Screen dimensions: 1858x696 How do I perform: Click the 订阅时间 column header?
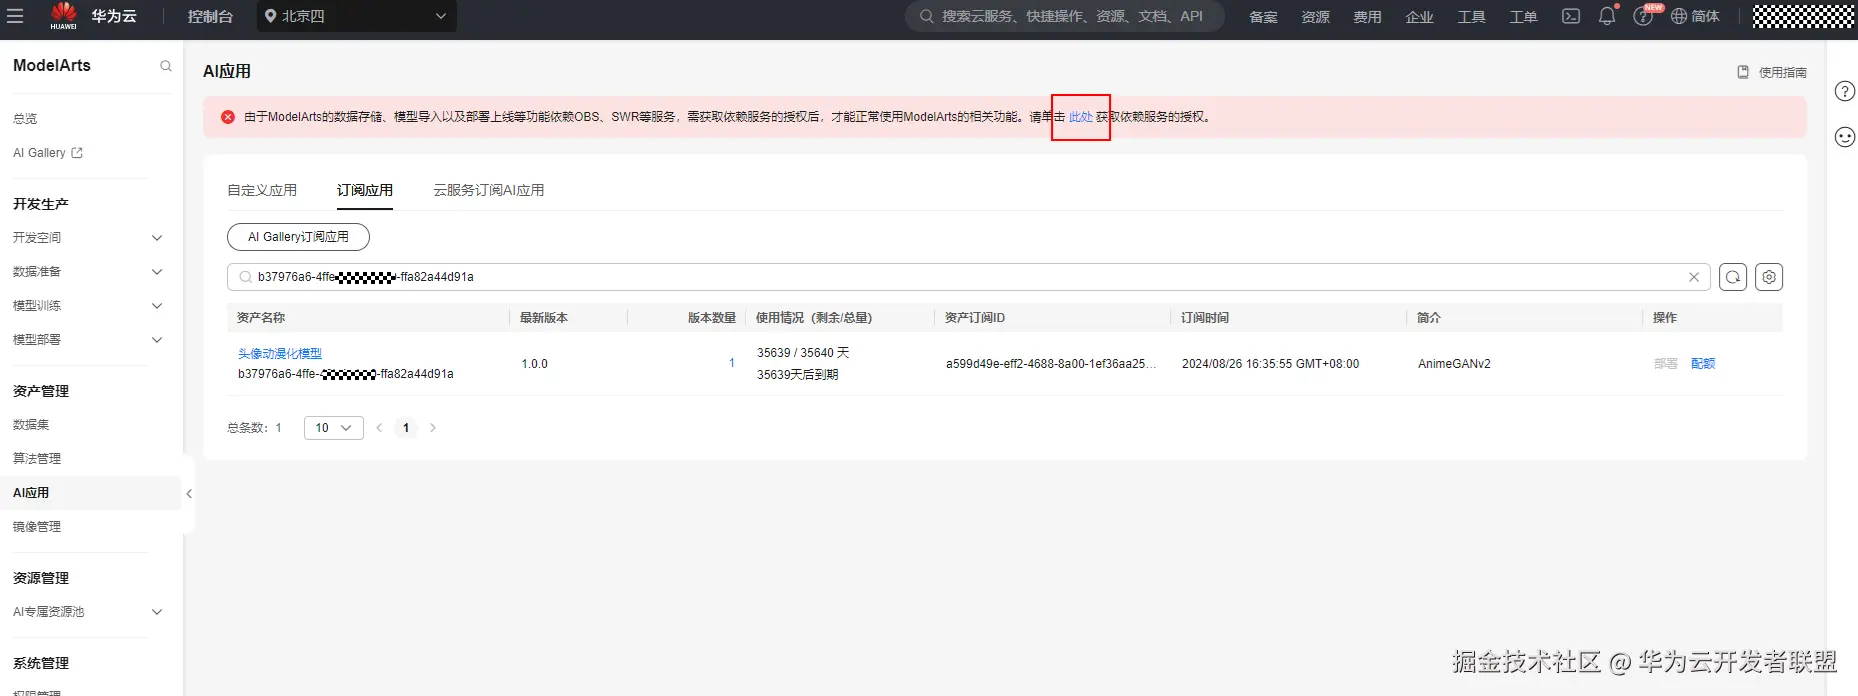1205,318
